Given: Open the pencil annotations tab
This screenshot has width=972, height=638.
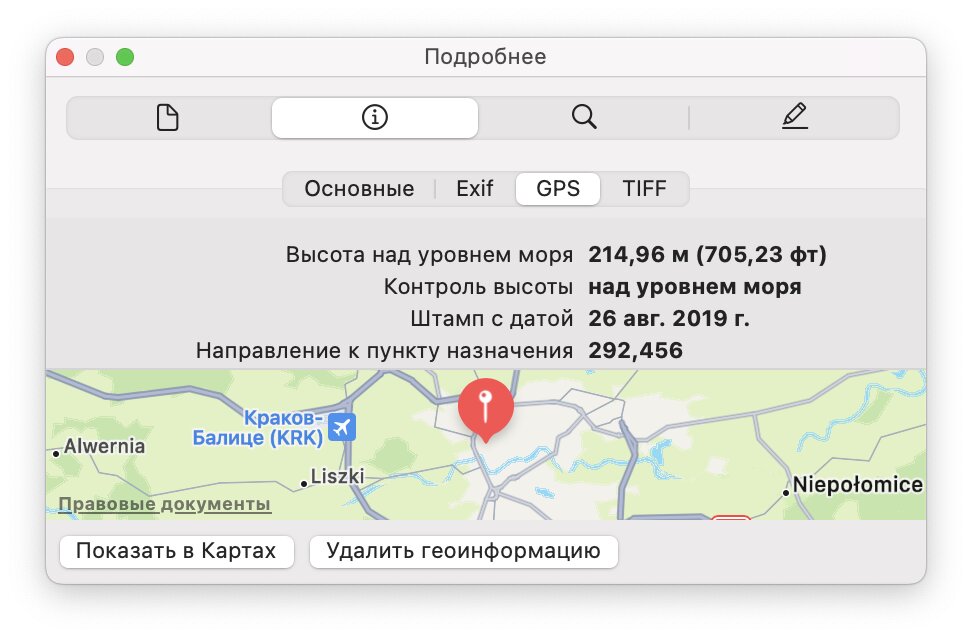Looking at the screenshot, I should (x=795, y=116).
